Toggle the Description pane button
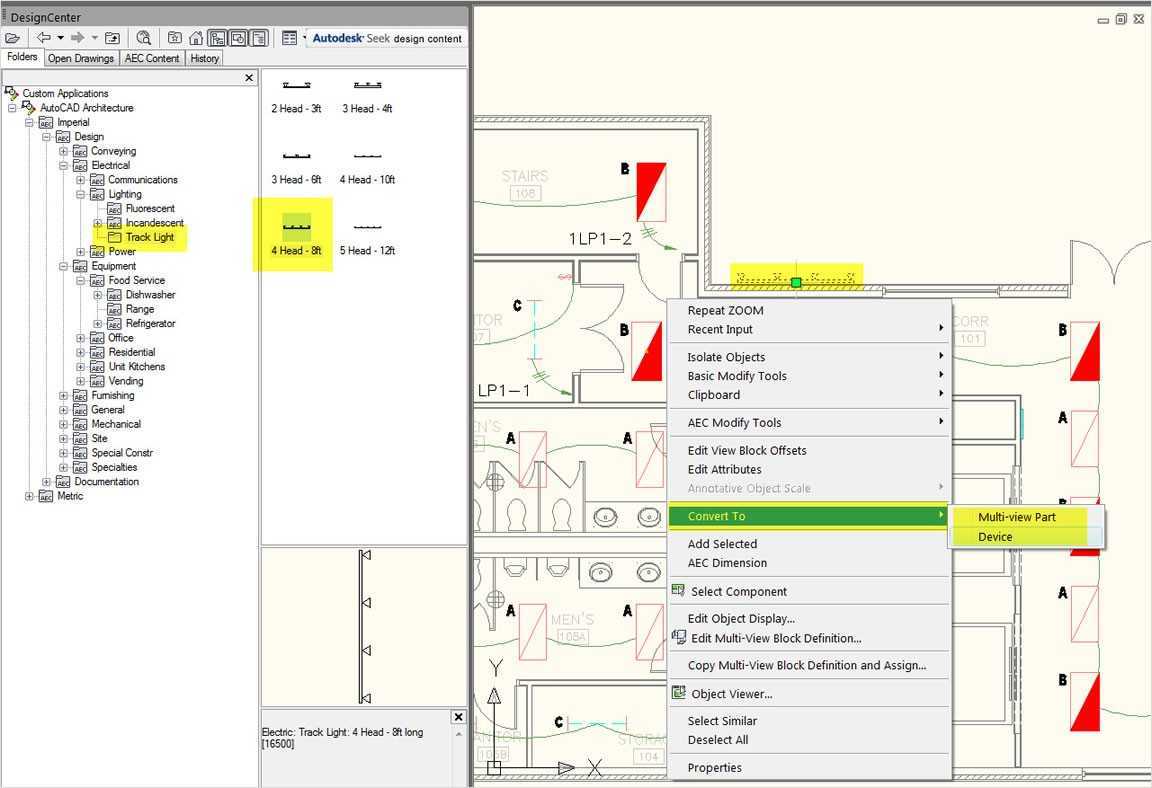Image resolution: width=1152 pixels, height=788 pixels. [259, 38]
